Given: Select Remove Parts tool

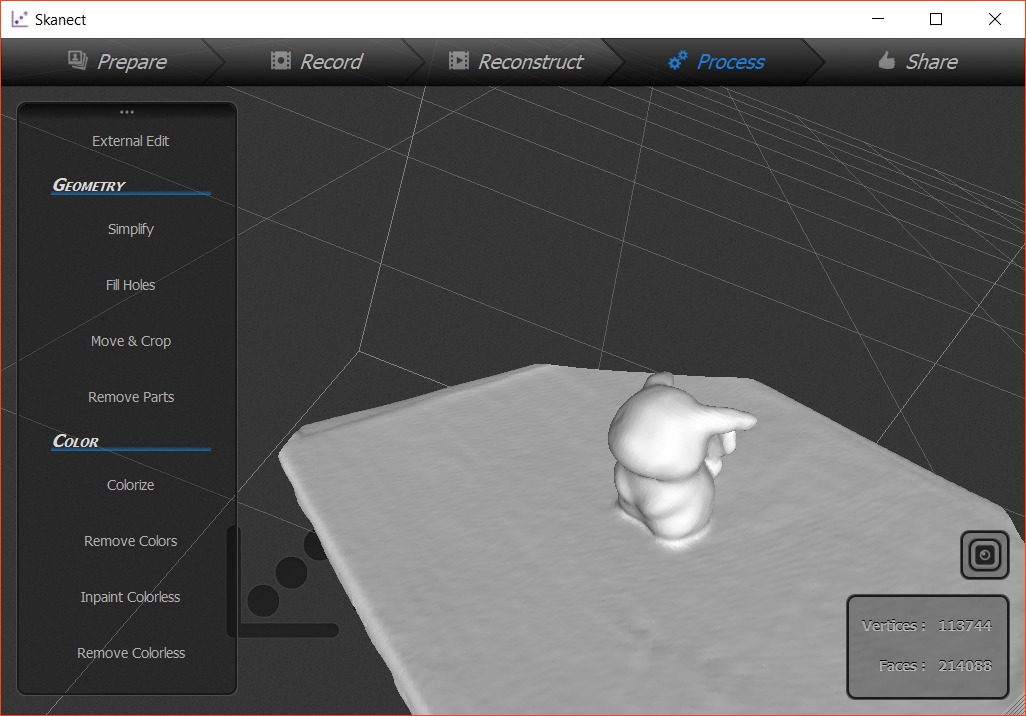Looking at the screenshot, I should [x=130, y=397].
